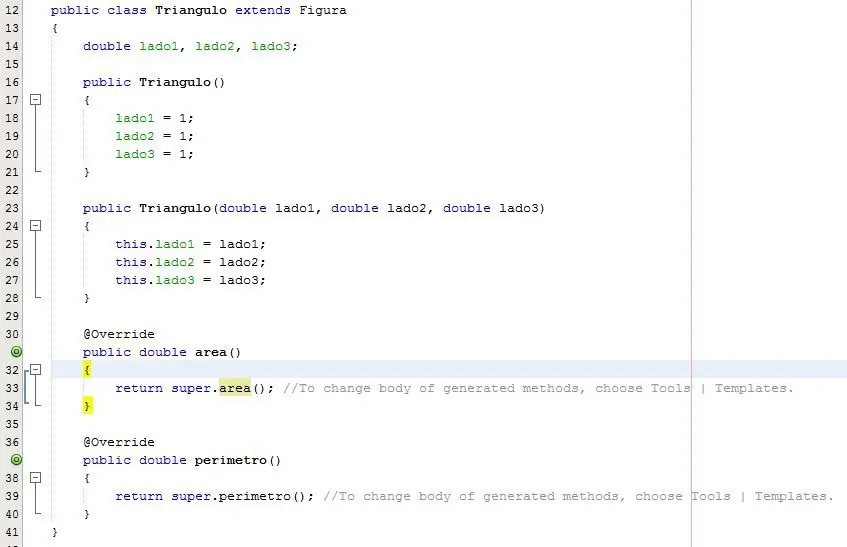The image size is (847, 547).
Task: Collapse the perimetro() method fold at line 38
Action: [35, 477]
